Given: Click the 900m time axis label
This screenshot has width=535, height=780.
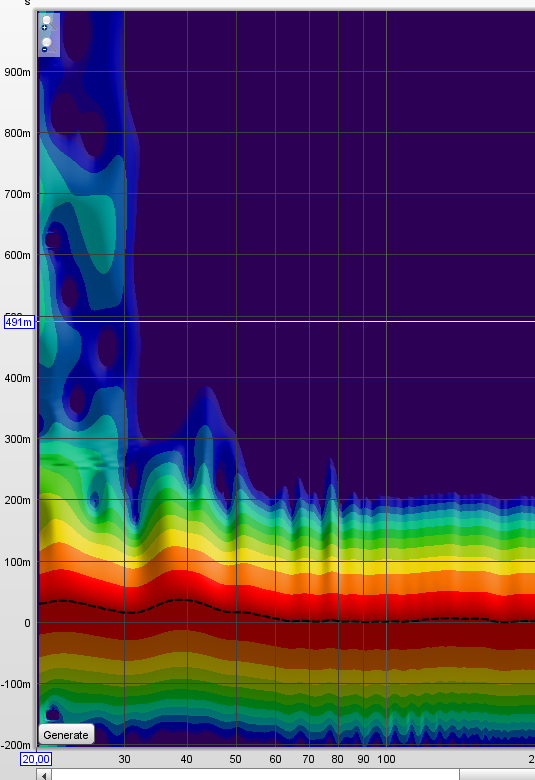Looking at the screenshot, I should [x=17, y=72].
